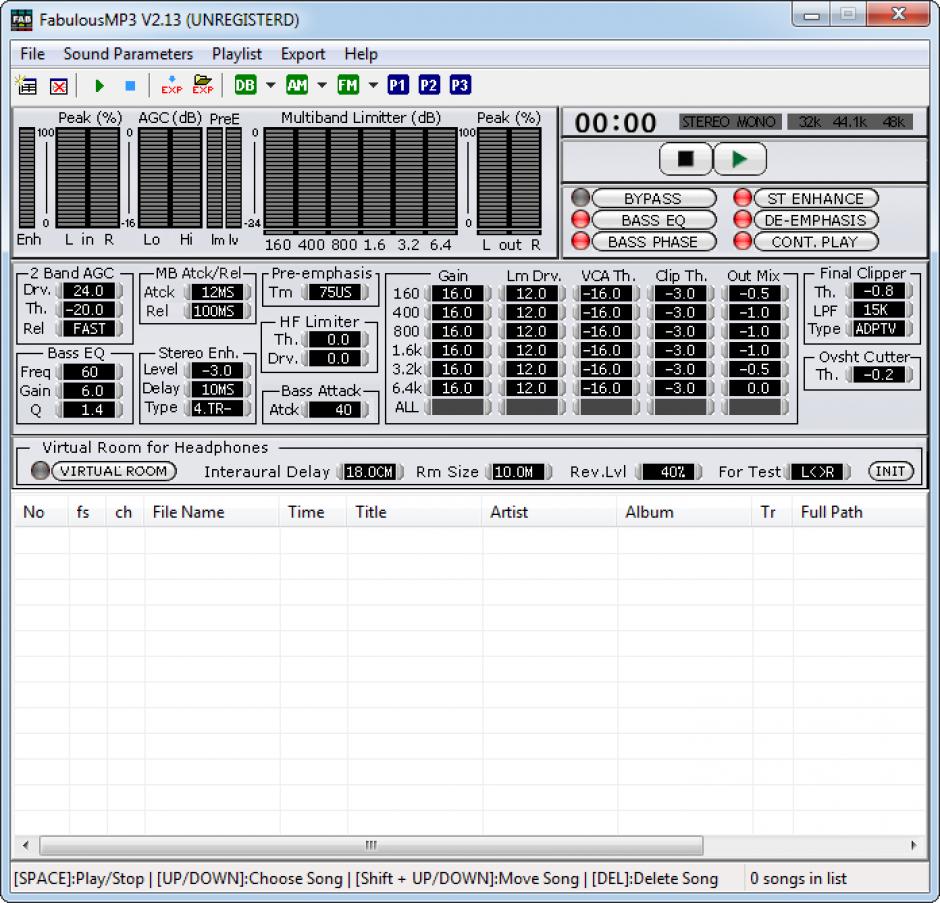This screenshot has height=903, width=940.
Task: Click the Final Clipper LPF 15K value
Action: [879, 310]
